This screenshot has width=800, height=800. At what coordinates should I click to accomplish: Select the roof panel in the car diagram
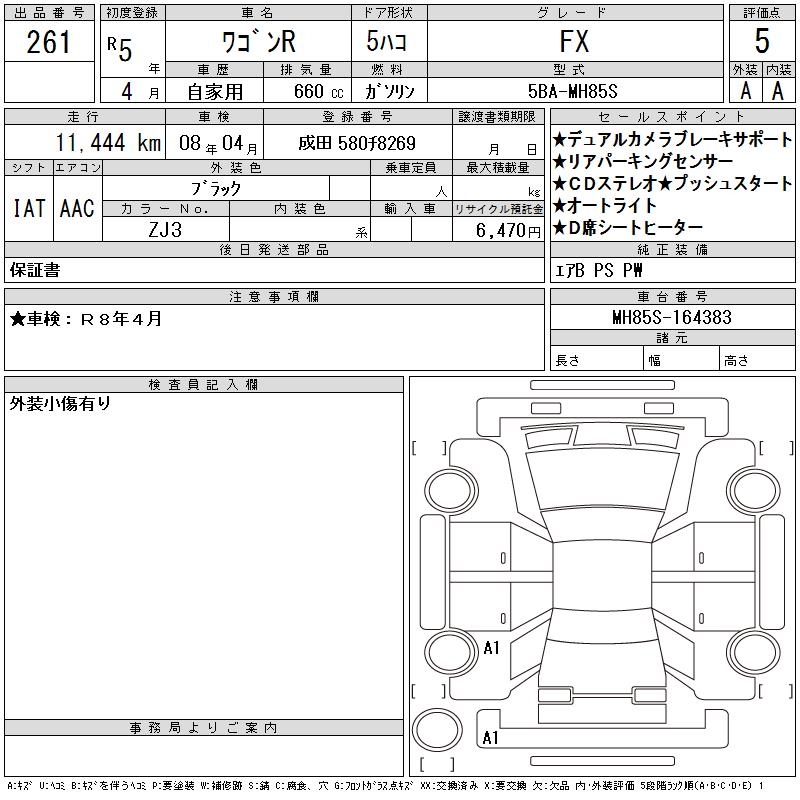[602, 574]
